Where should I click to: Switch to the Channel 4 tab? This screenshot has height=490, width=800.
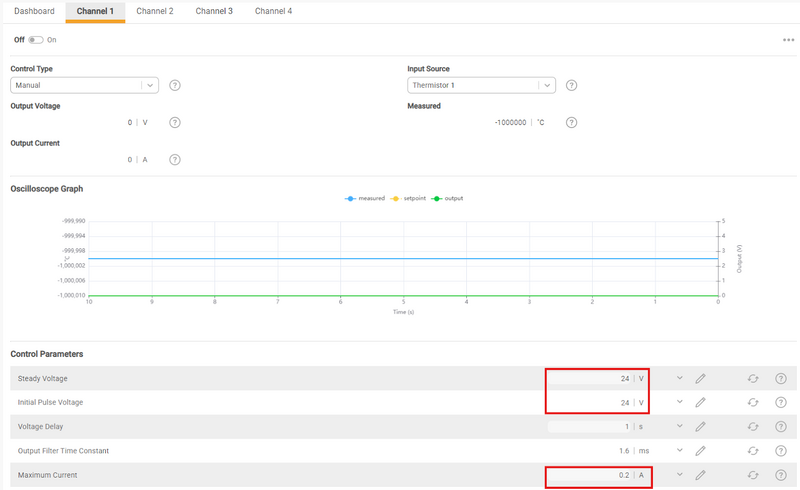pos(273,11)
